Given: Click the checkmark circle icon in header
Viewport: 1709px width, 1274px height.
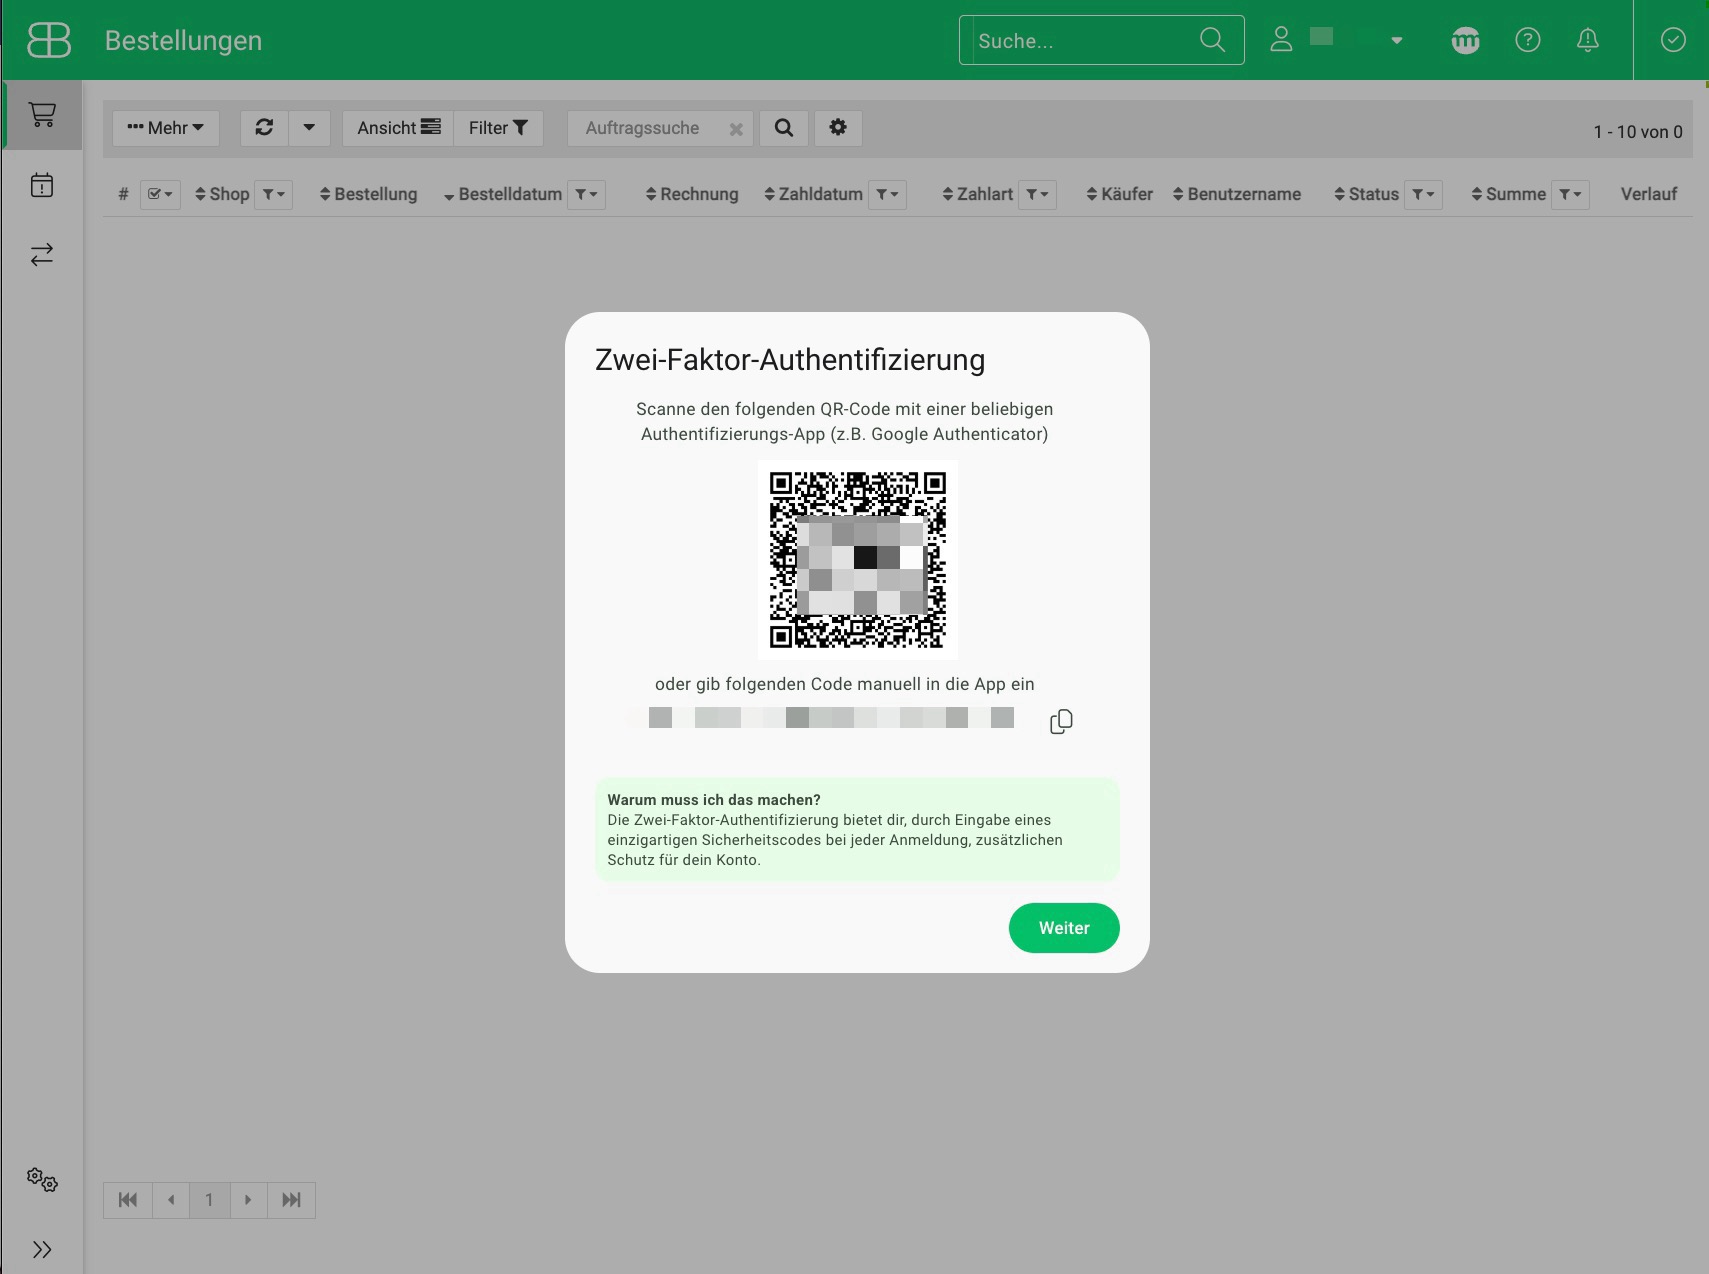Looking at the screenshot, I should pyautogui.click(x=1673, y=40).
